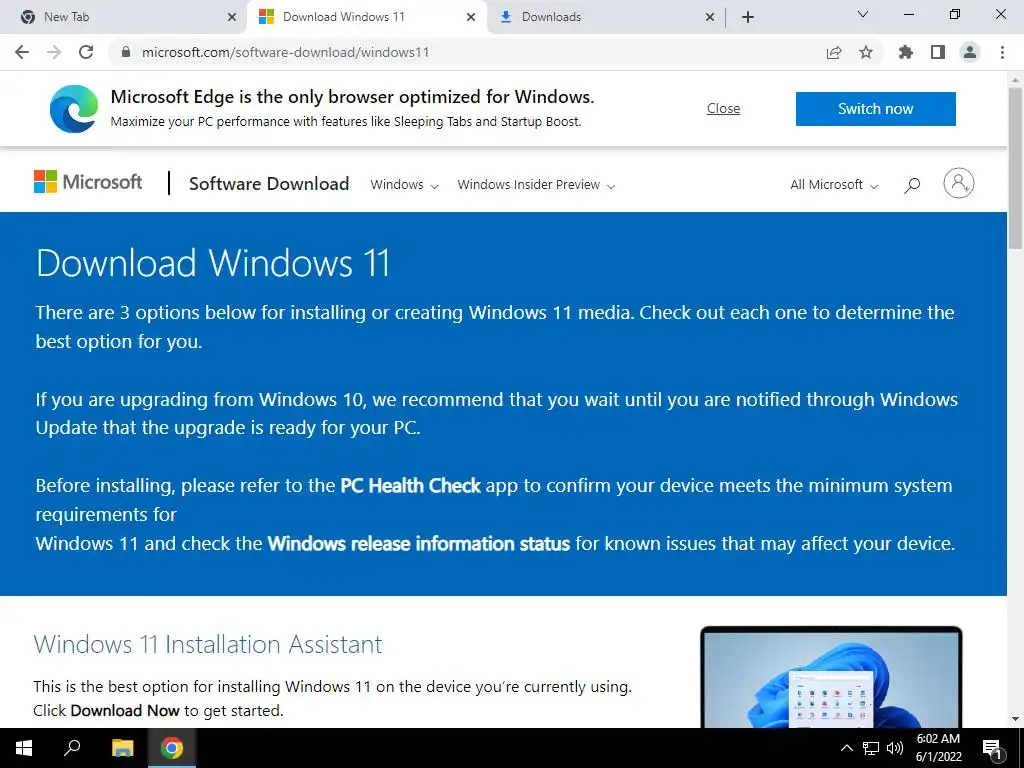The width and height of the screenshot is (1024, 768).
Task: Switch to the Downloads tab
Action: [x=606, y=17]
